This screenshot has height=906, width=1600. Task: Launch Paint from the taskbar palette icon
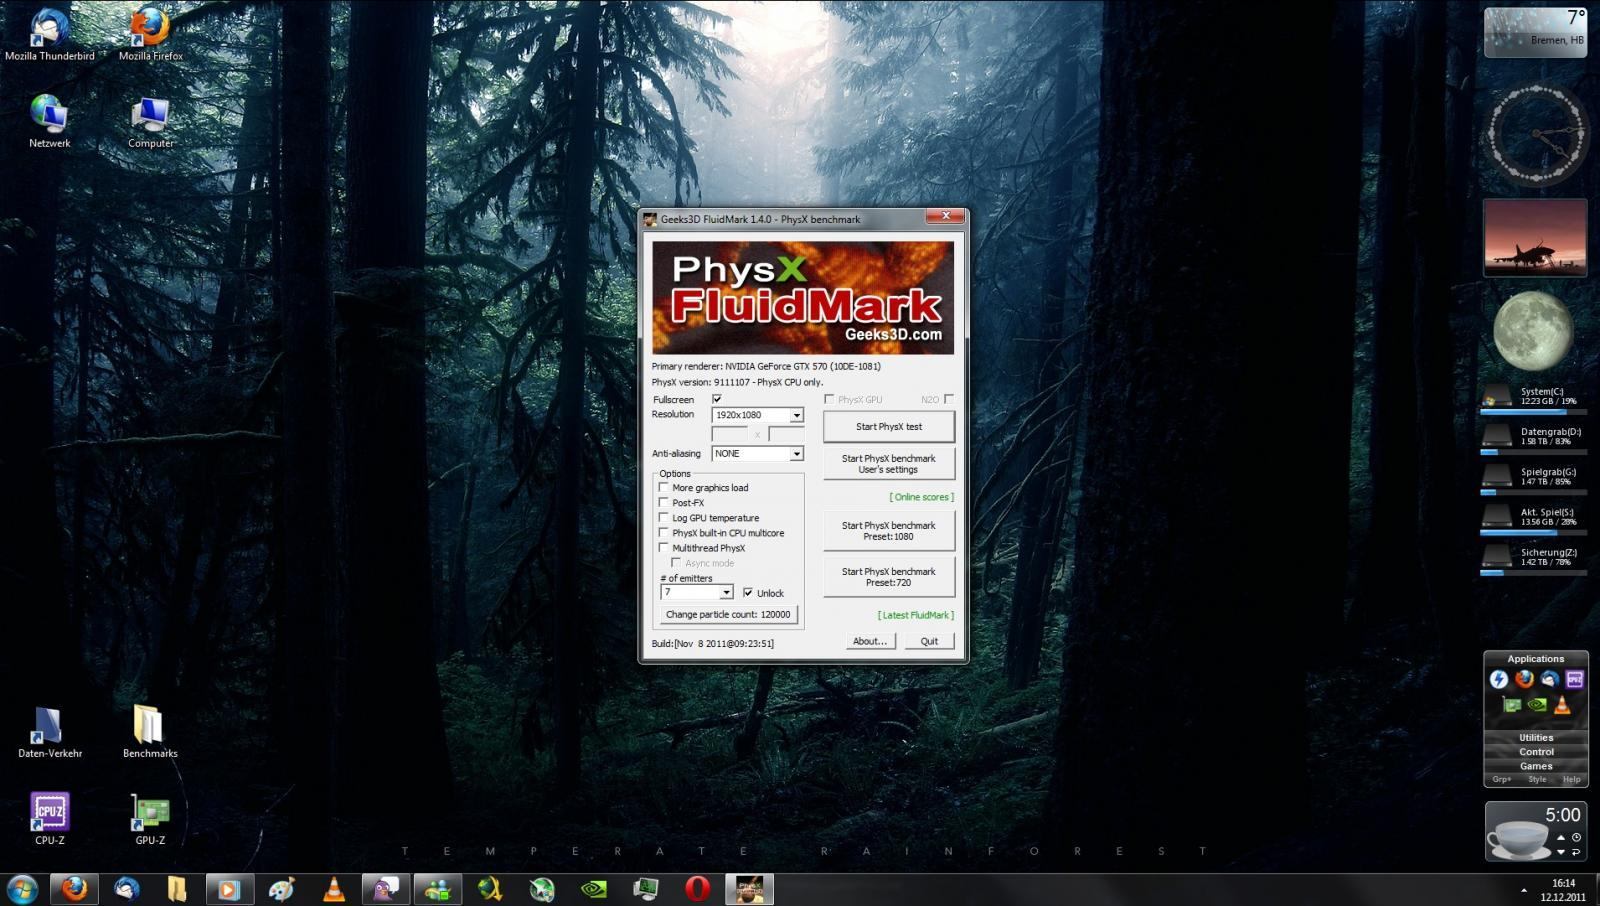tap(282, 888)
